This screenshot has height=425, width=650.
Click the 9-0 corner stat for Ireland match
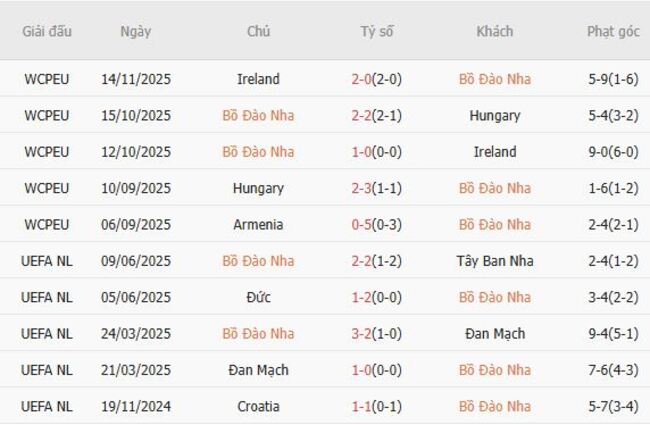pos(613,152)
